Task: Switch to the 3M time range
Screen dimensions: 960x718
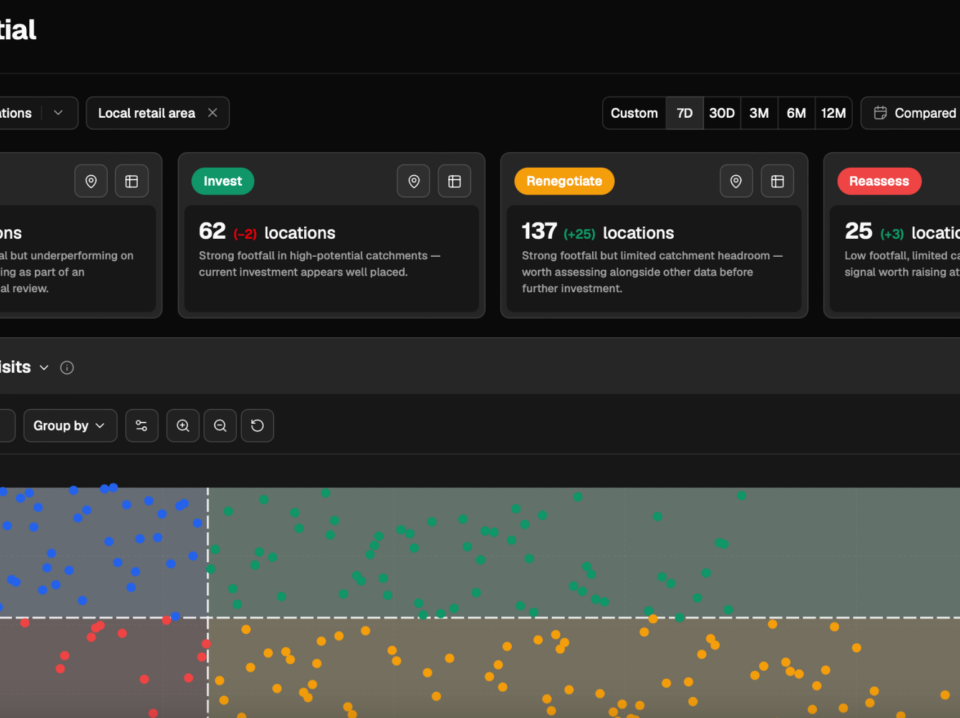Action: (x=759, y=113)
